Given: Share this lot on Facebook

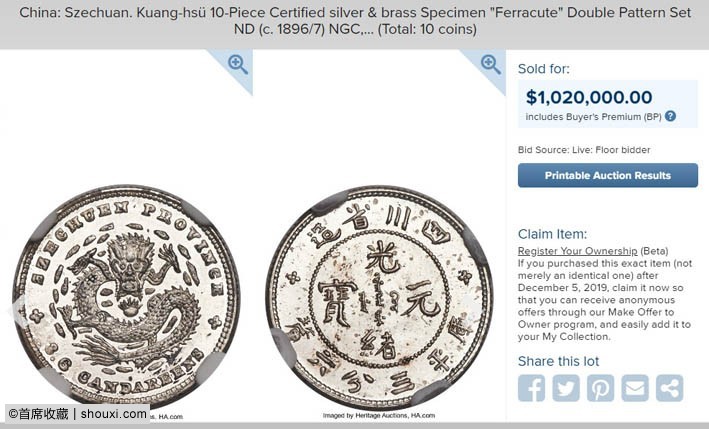Looking at the screenshot, I should pyautogui.click(x=531, y=388).
